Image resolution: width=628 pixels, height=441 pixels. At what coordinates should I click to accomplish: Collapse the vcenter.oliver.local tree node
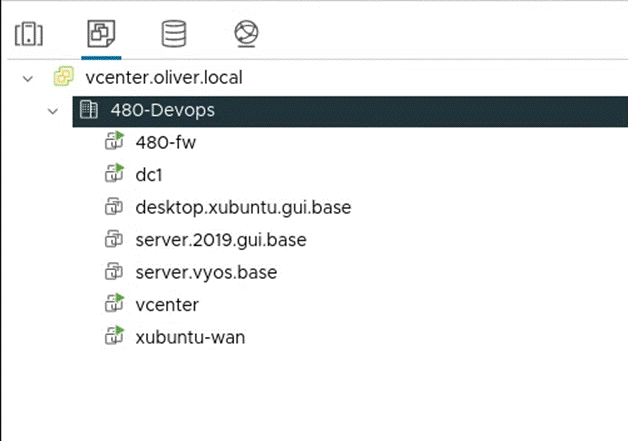[28, 79]
